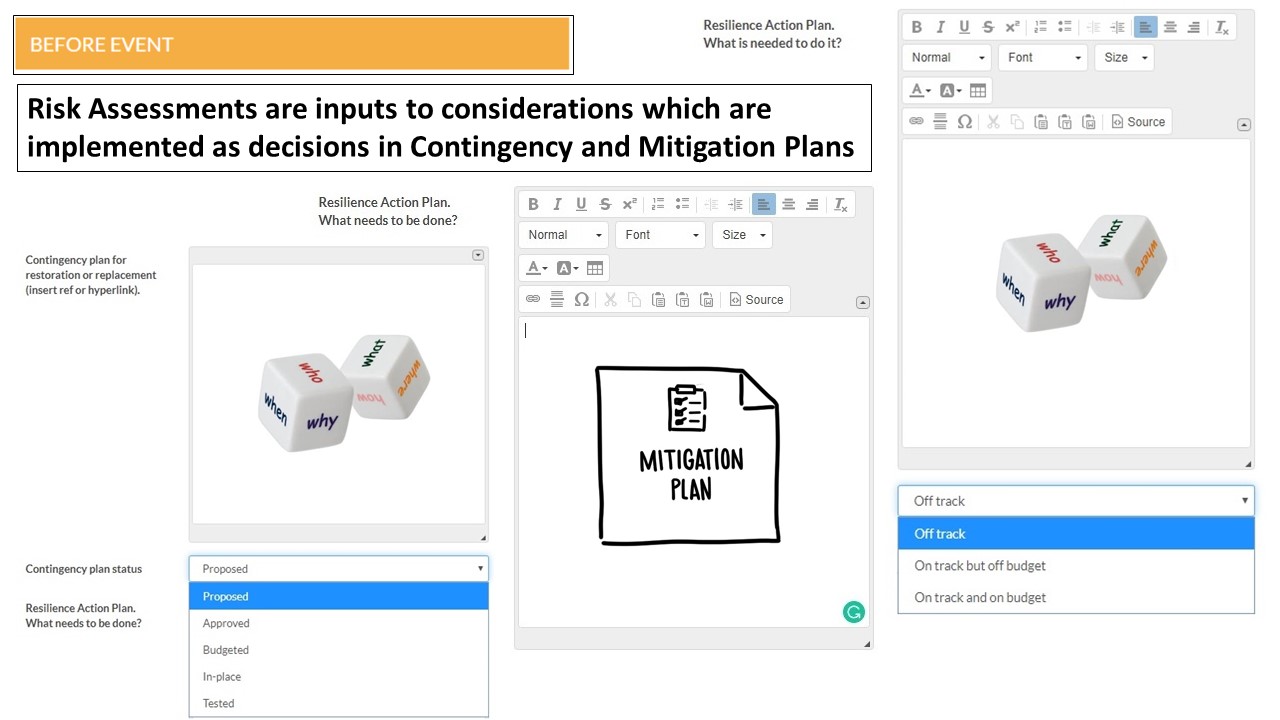Insert a numbered list in the middle editor

[x=658, y=204]
